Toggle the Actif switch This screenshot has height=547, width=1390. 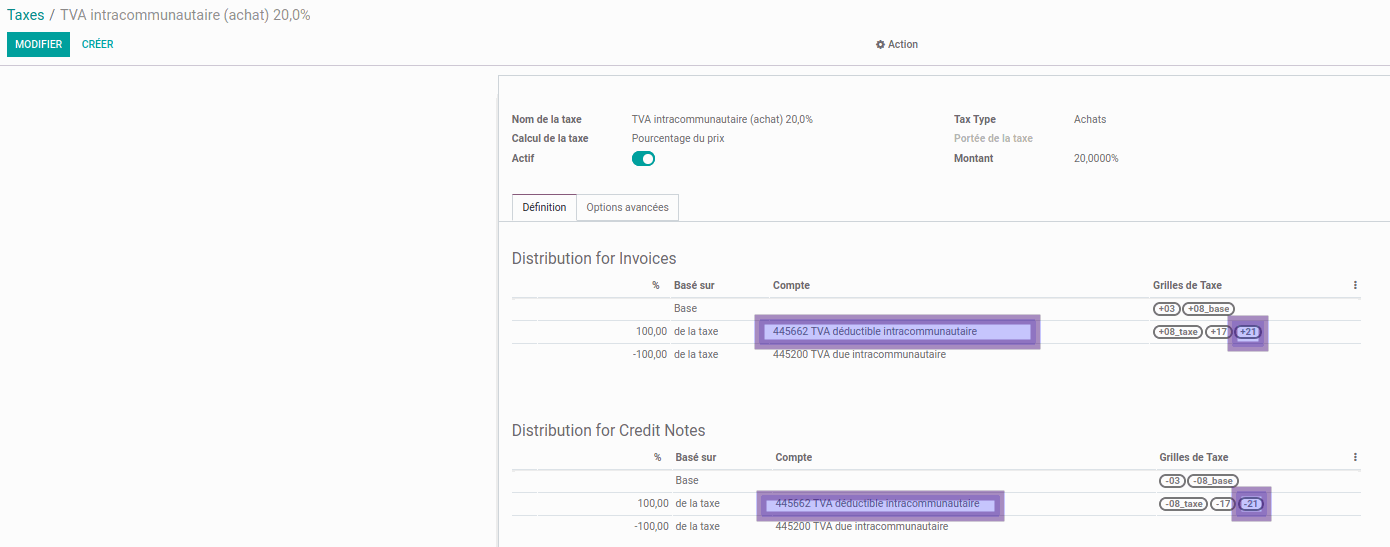click(x=643, y=159)
